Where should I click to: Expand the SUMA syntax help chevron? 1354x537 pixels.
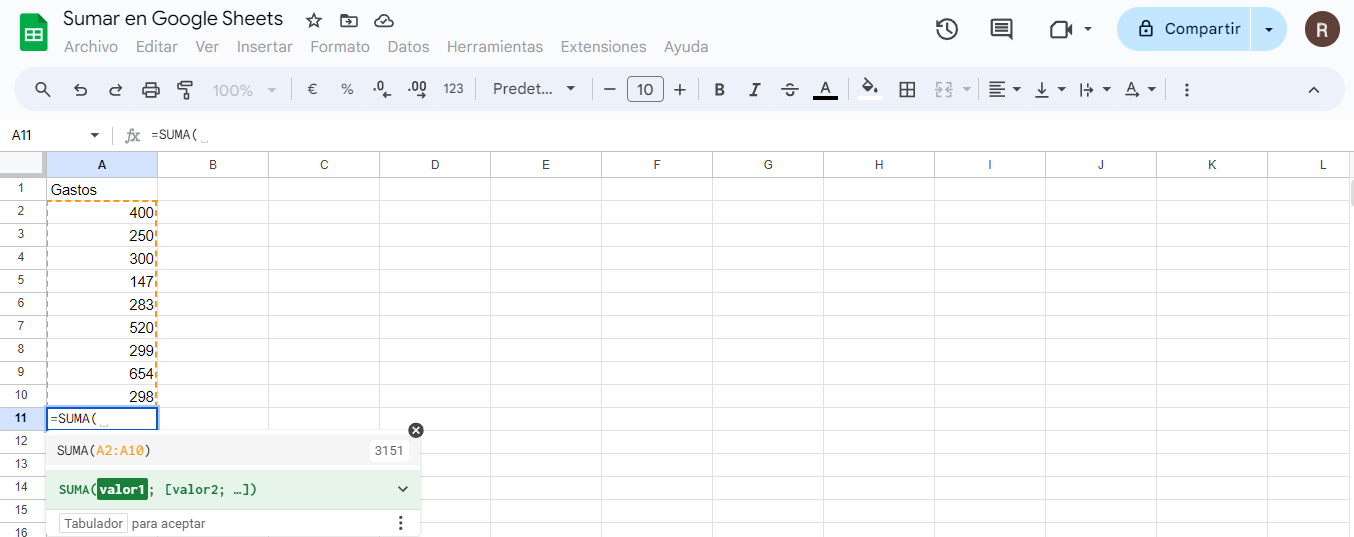click(x=403, y=489)
